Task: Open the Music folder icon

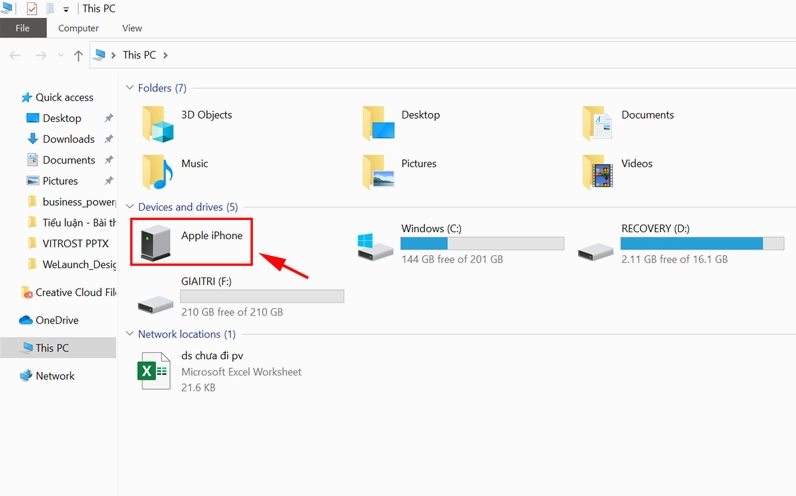Action: point(158,171)
